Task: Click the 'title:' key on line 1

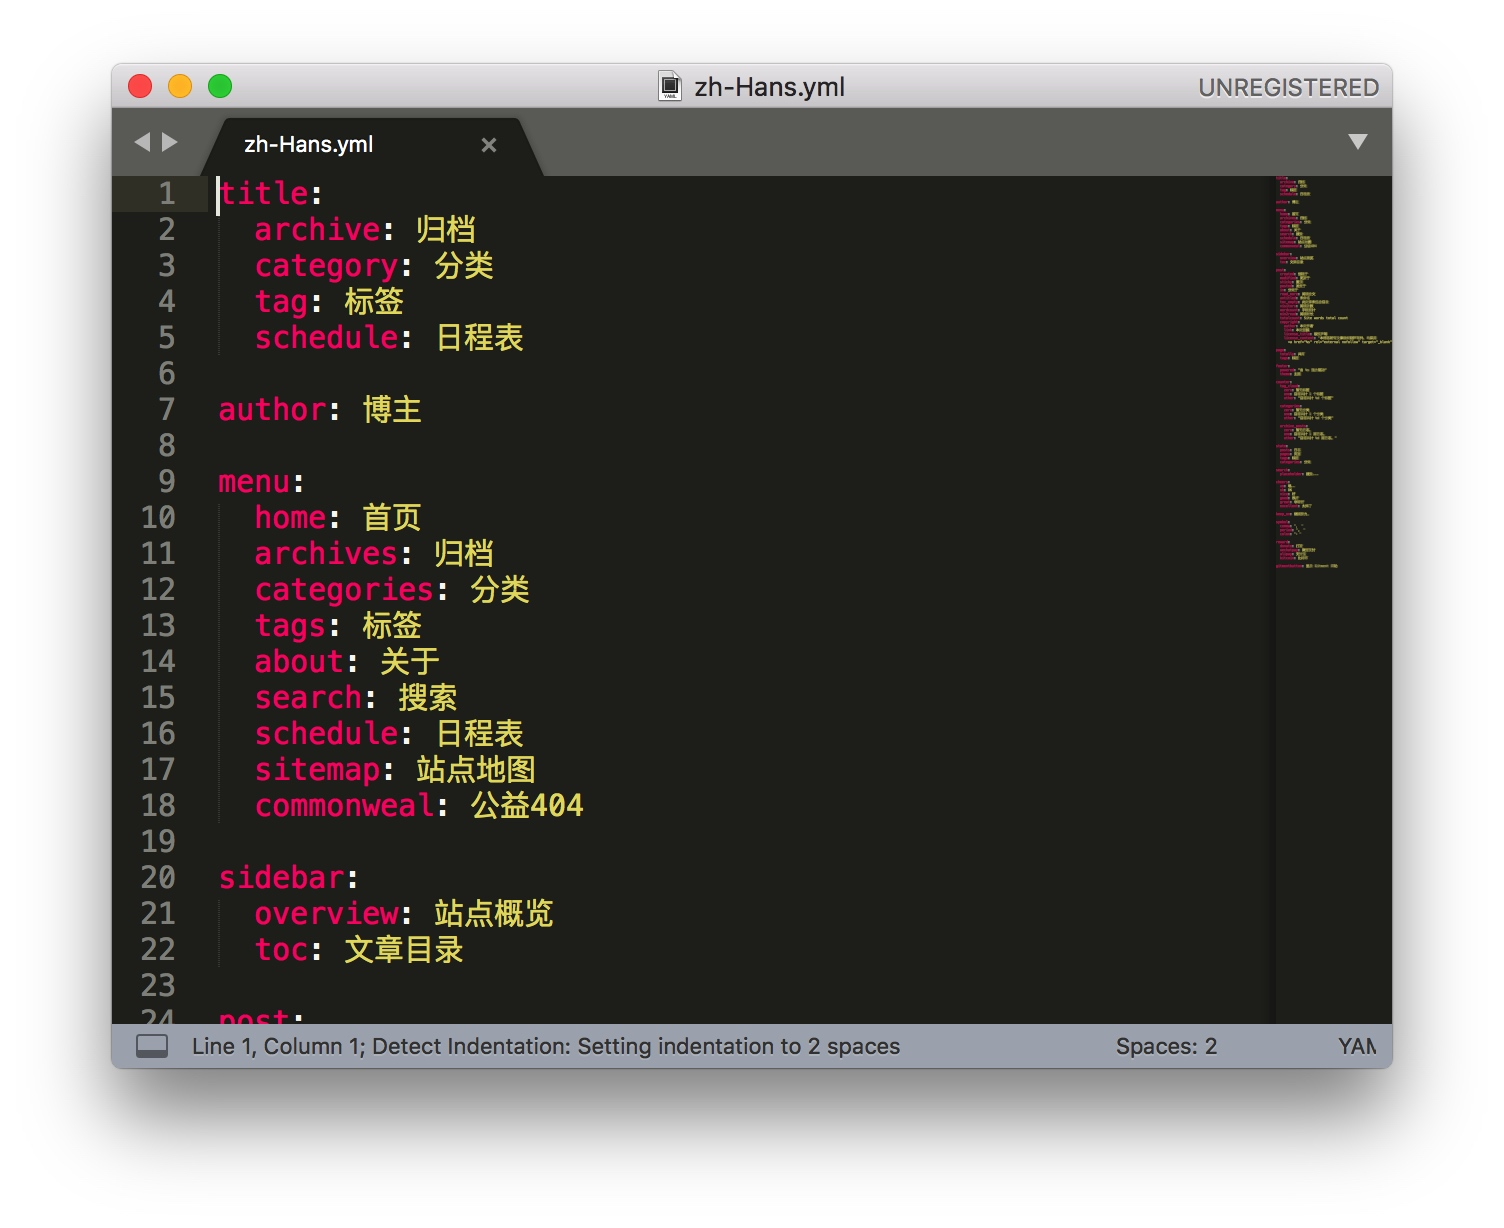Action: click(x=270, y=193)
